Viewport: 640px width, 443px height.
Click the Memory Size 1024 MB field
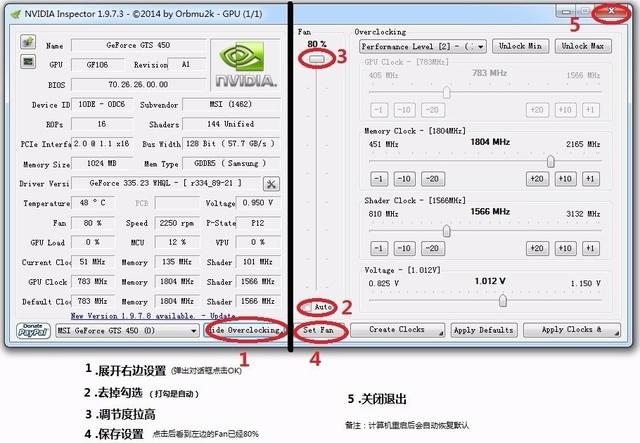point(102,163)
